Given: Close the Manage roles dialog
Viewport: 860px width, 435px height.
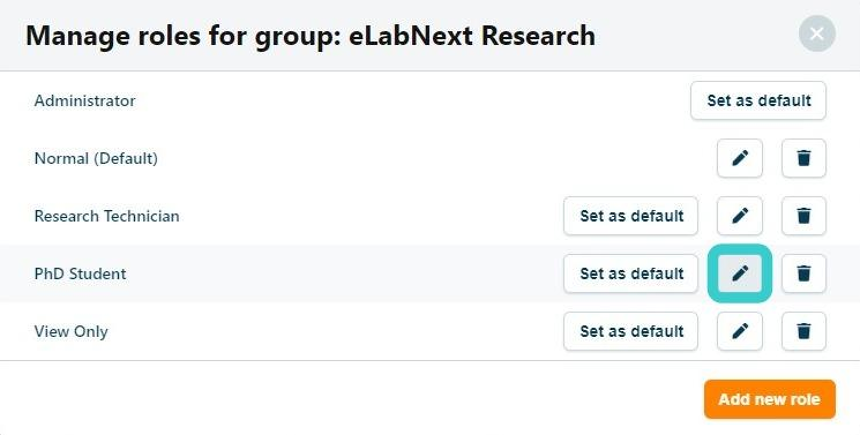Looking at the screenshot, I should pyautogui.click(x=817, y=33).
